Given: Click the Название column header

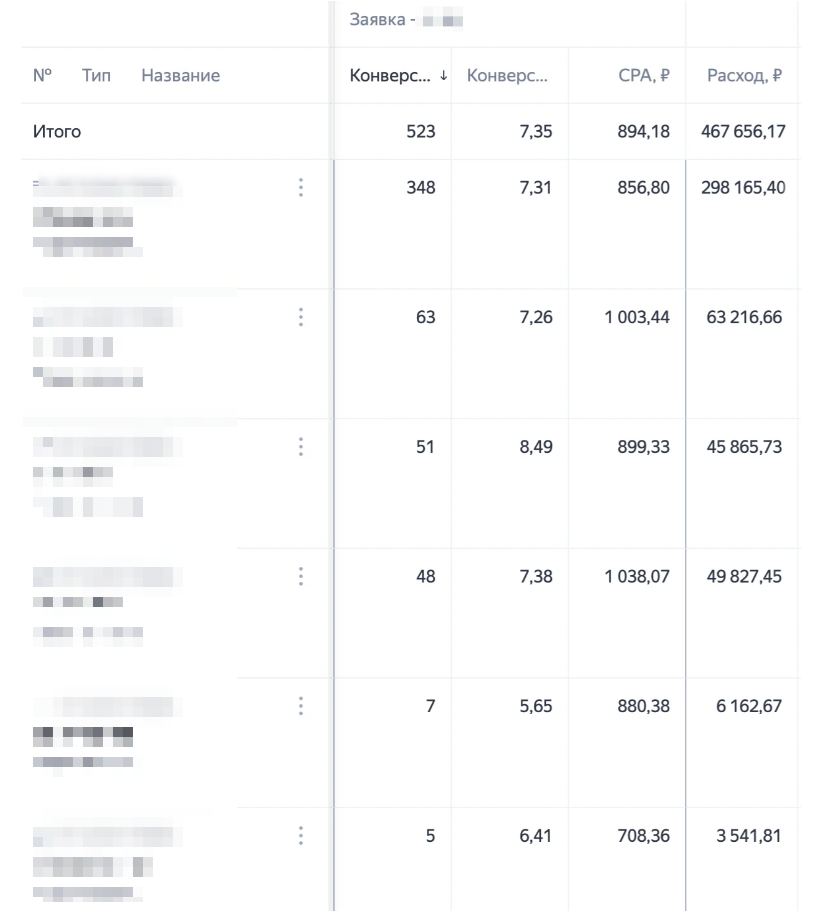Looking at the screenshot, I should (181, 75).
